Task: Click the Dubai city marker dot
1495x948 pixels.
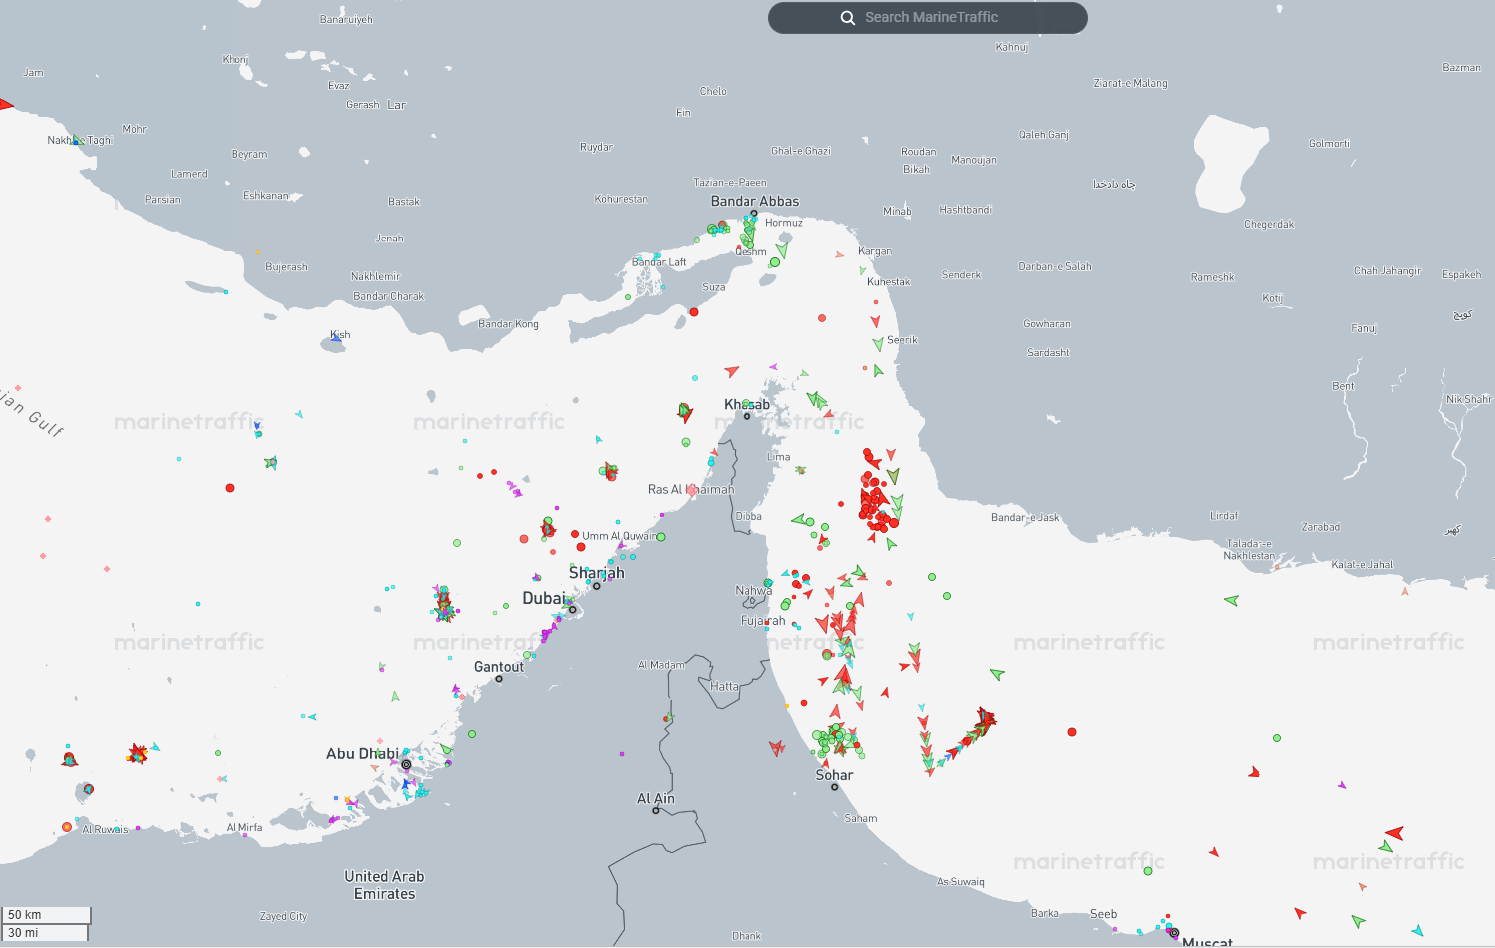Action: 573,609
